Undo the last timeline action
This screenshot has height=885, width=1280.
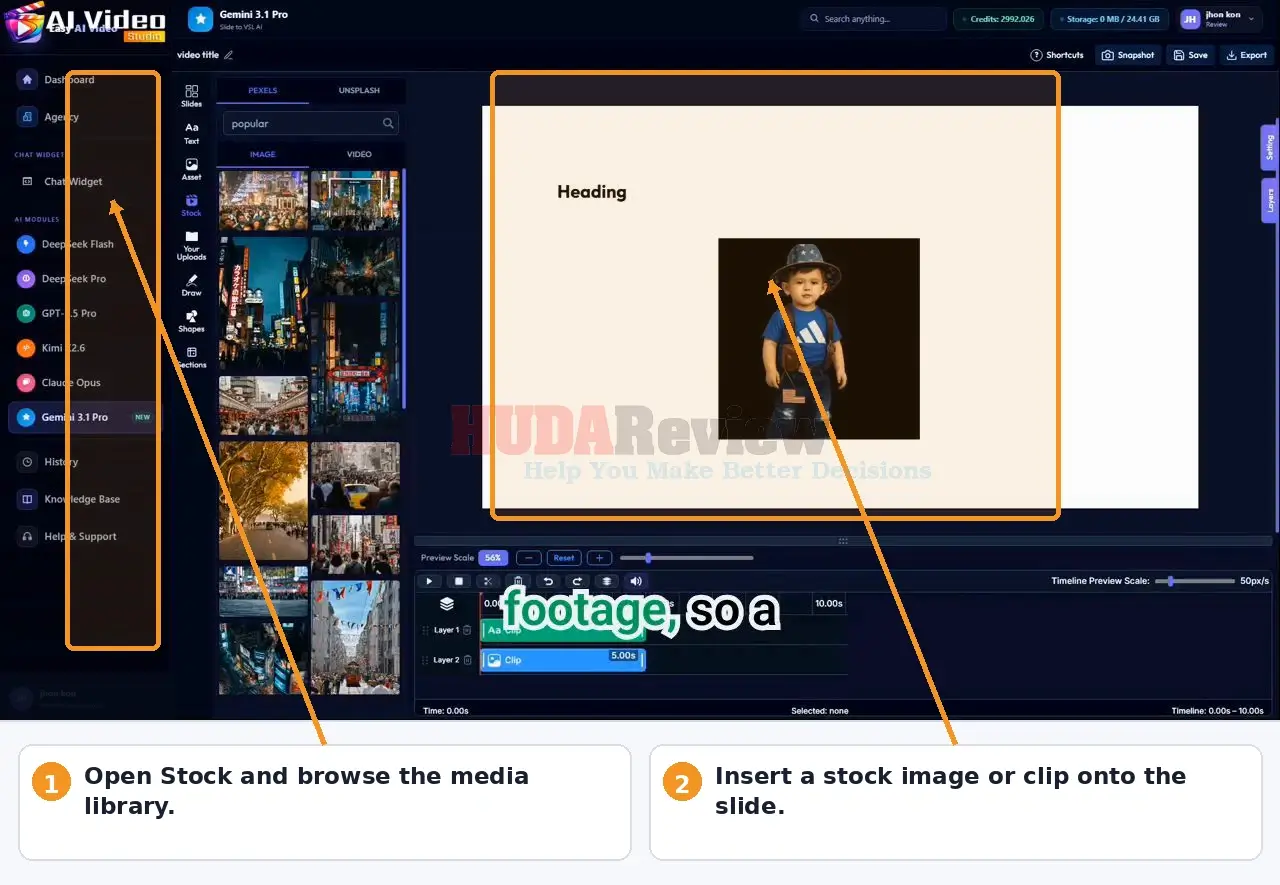pos(547,581)
